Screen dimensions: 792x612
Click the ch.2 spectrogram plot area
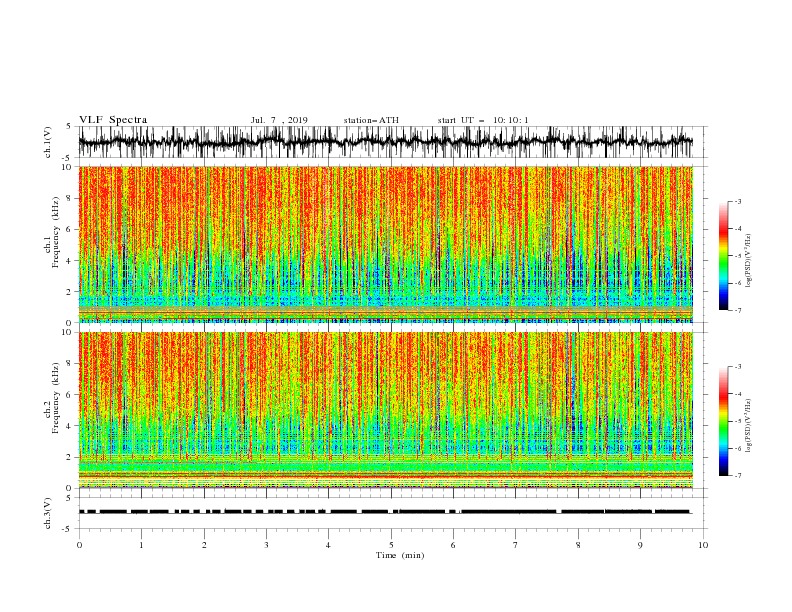click(386, 410)
